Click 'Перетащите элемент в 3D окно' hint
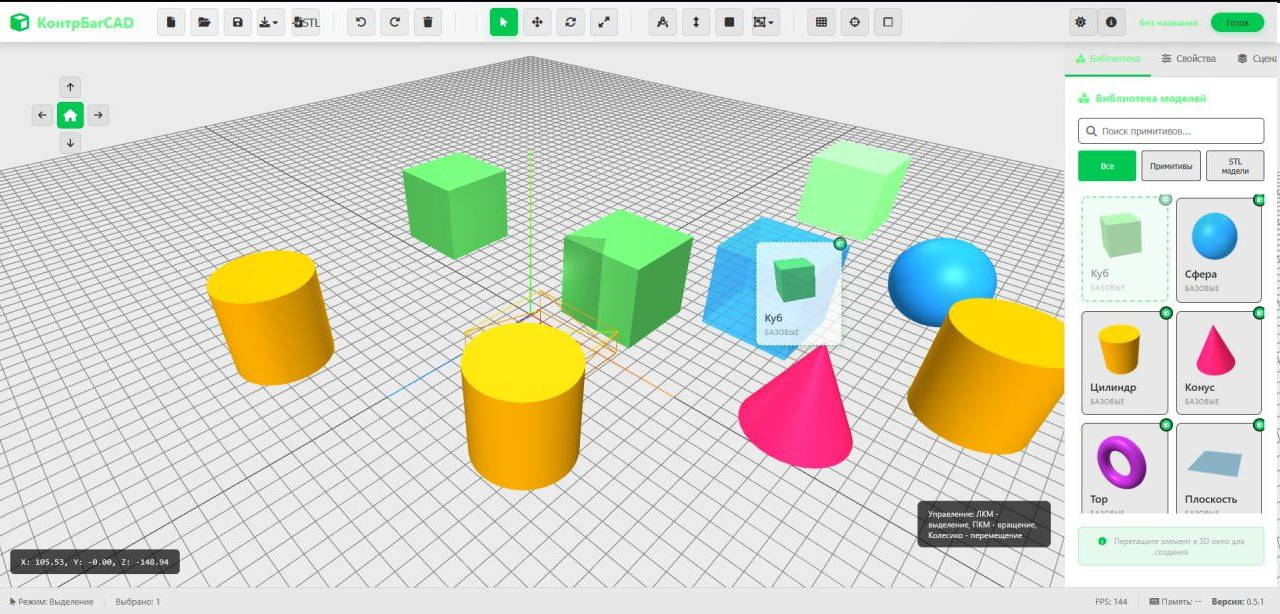 pos(1171,546)
